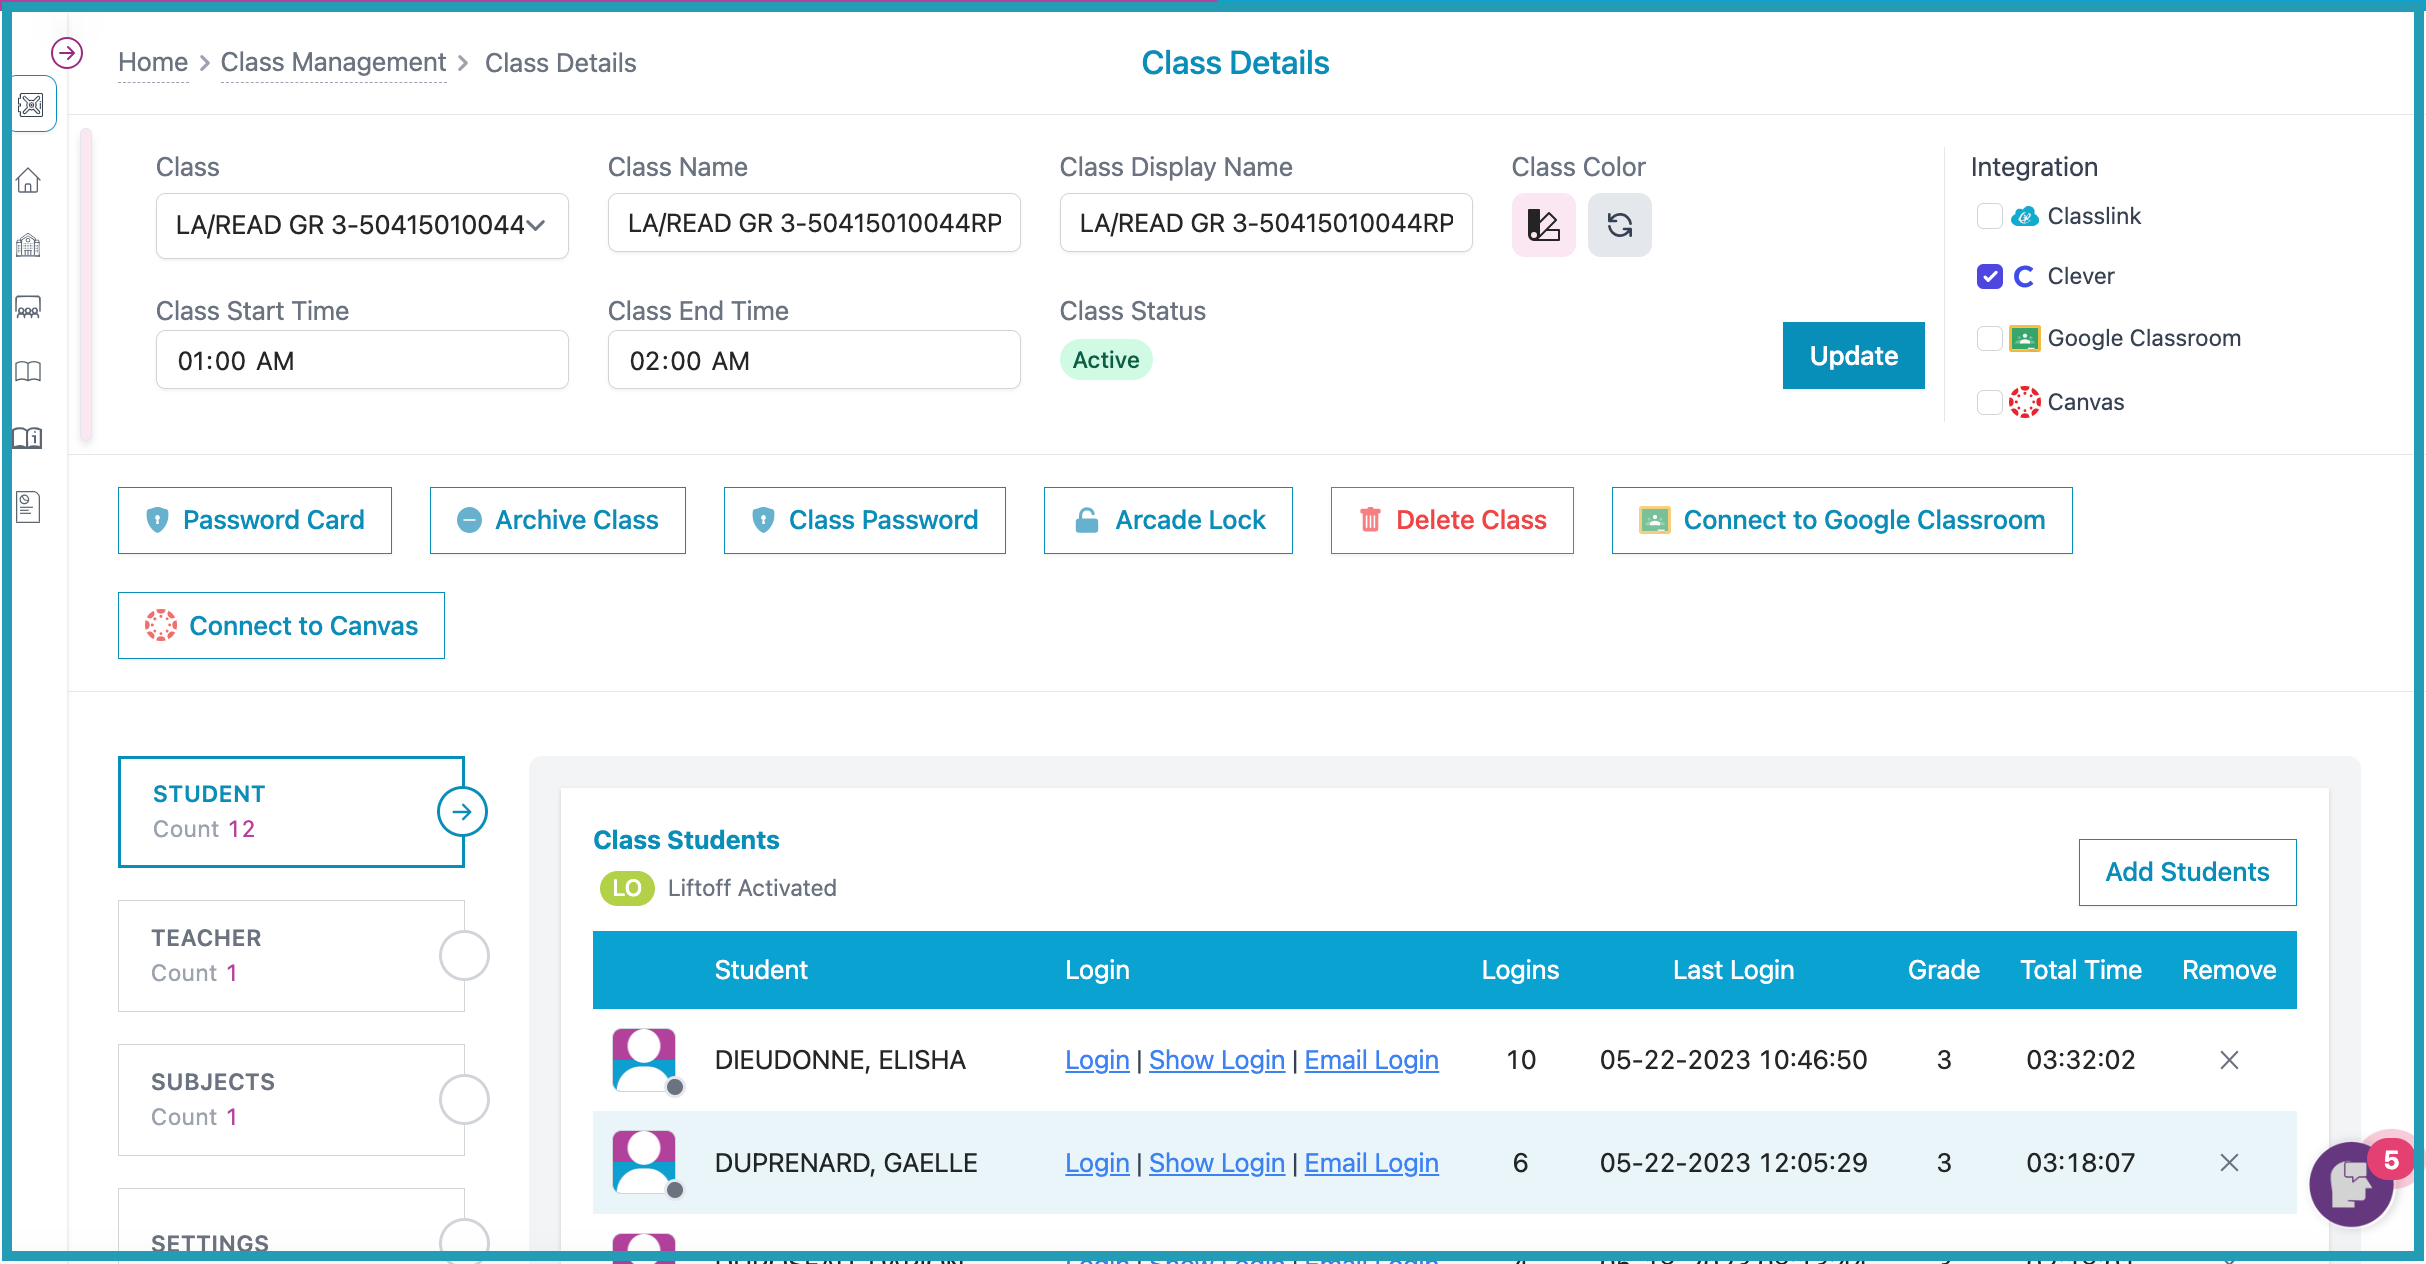The height and width of the screenshot is (1264, 2426).
Task: Sort by the Last Login column header
Action: [1733, 970]
